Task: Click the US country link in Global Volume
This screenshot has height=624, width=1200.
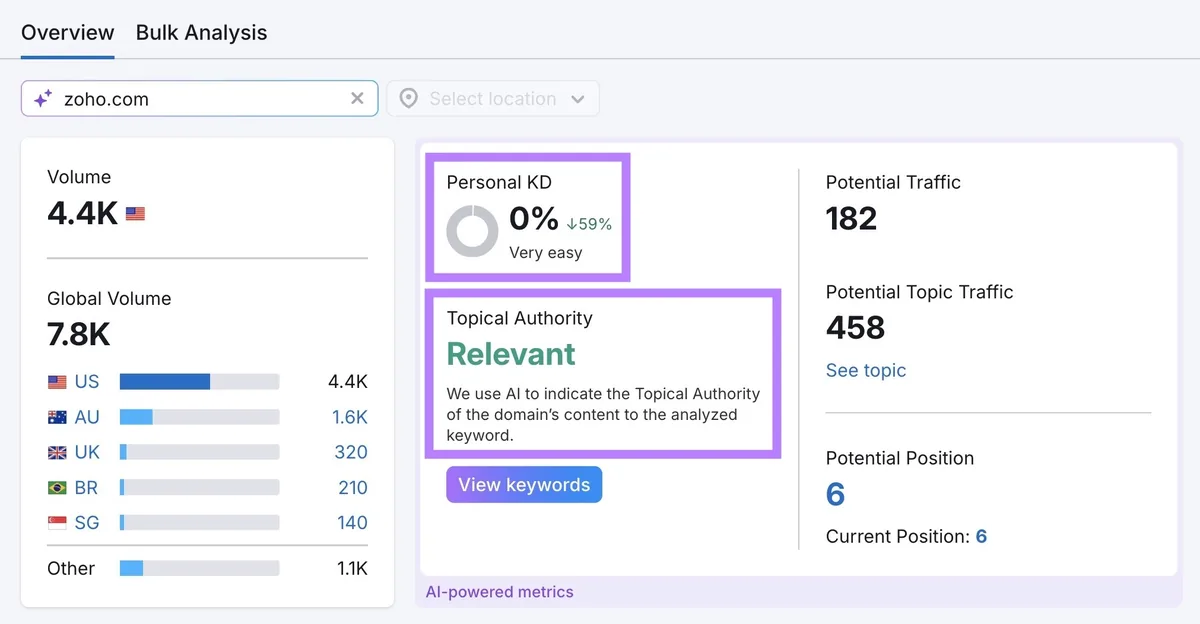Action: pos(87,382)
